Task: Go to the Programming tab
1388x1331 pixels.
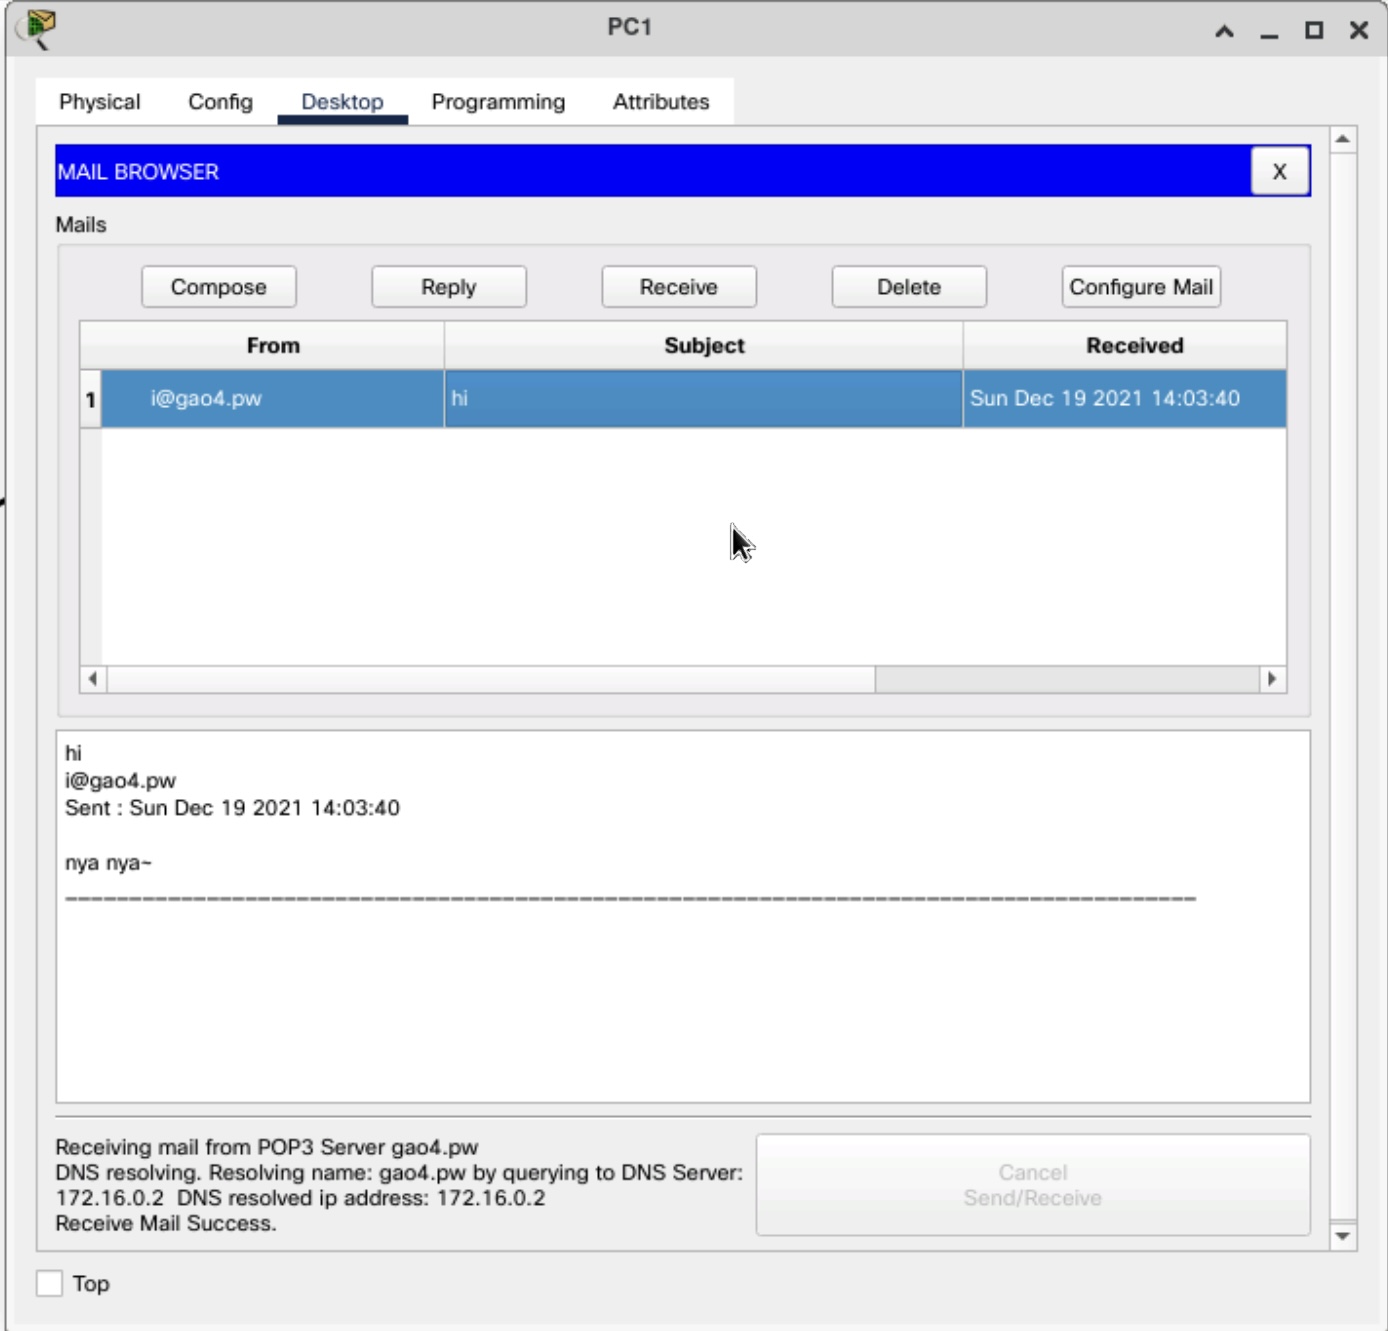Action: tap(498, 102)
